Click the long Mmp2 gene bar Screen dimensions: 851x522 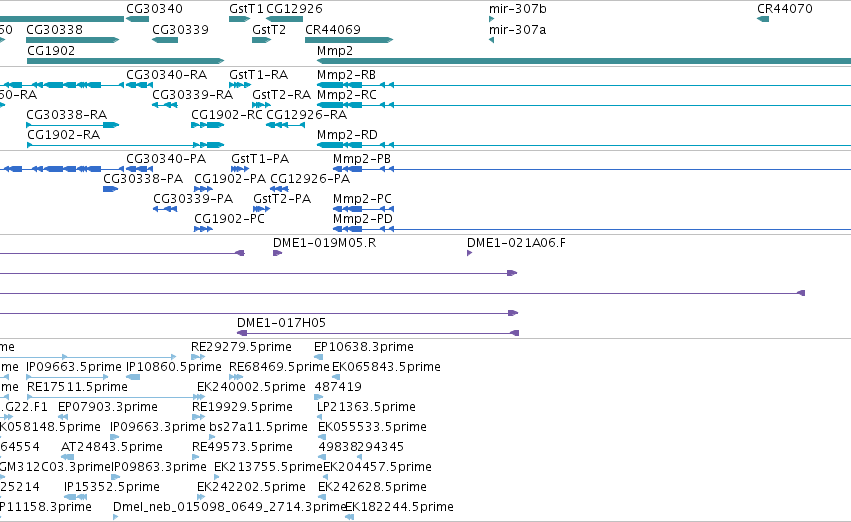(x=584, y=61)
